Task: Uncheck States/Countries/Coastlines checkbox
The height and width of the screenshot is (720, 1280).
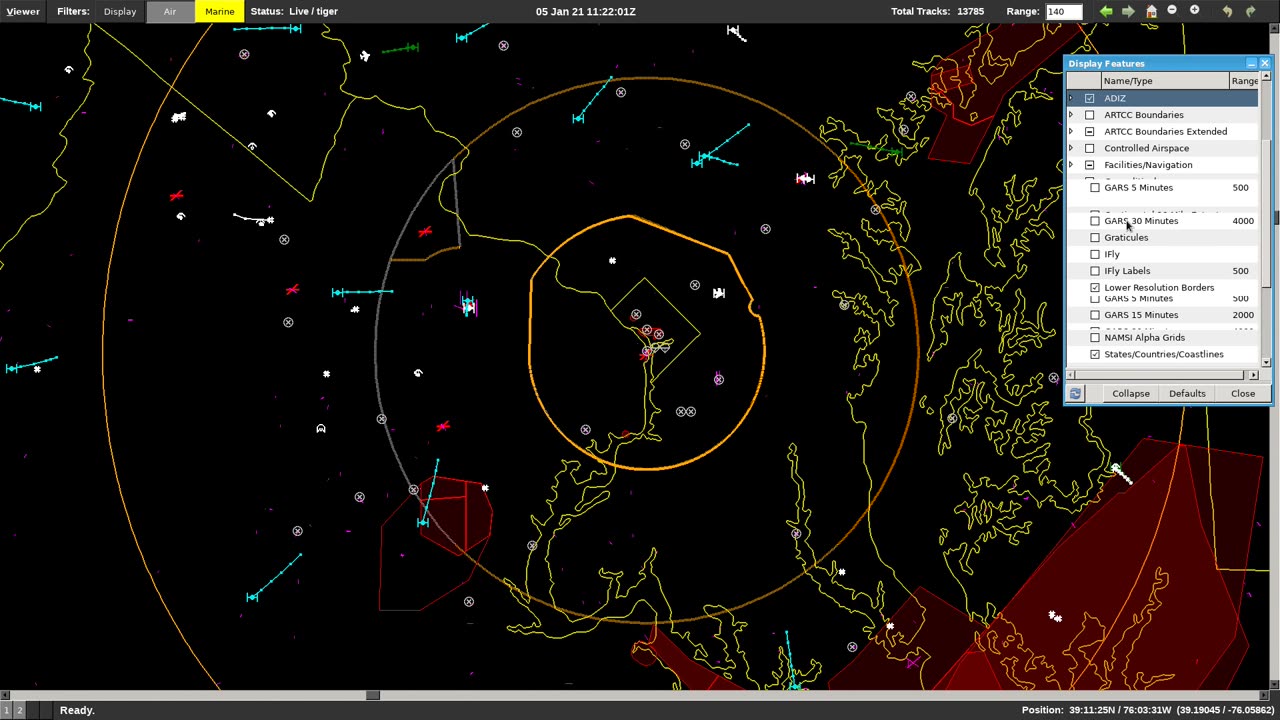Action: click(1095, 355)
